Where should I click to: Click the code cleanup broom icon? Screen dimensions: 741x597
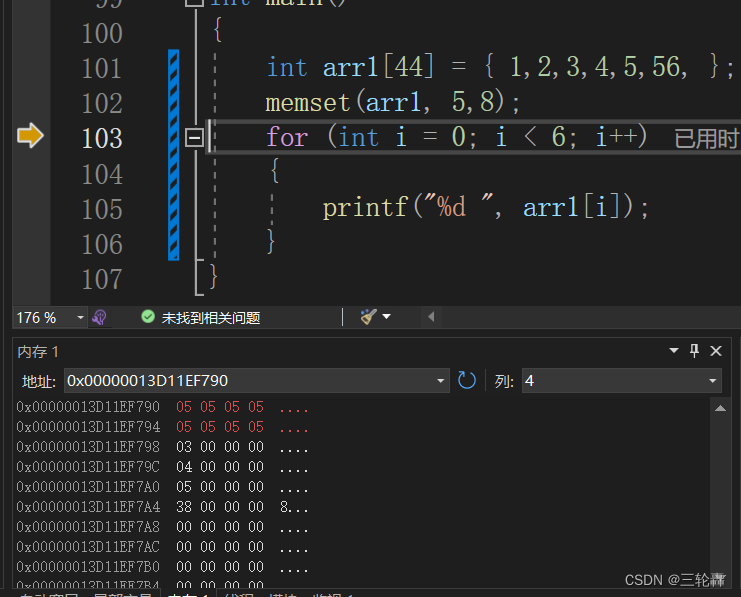pos(368,317)
